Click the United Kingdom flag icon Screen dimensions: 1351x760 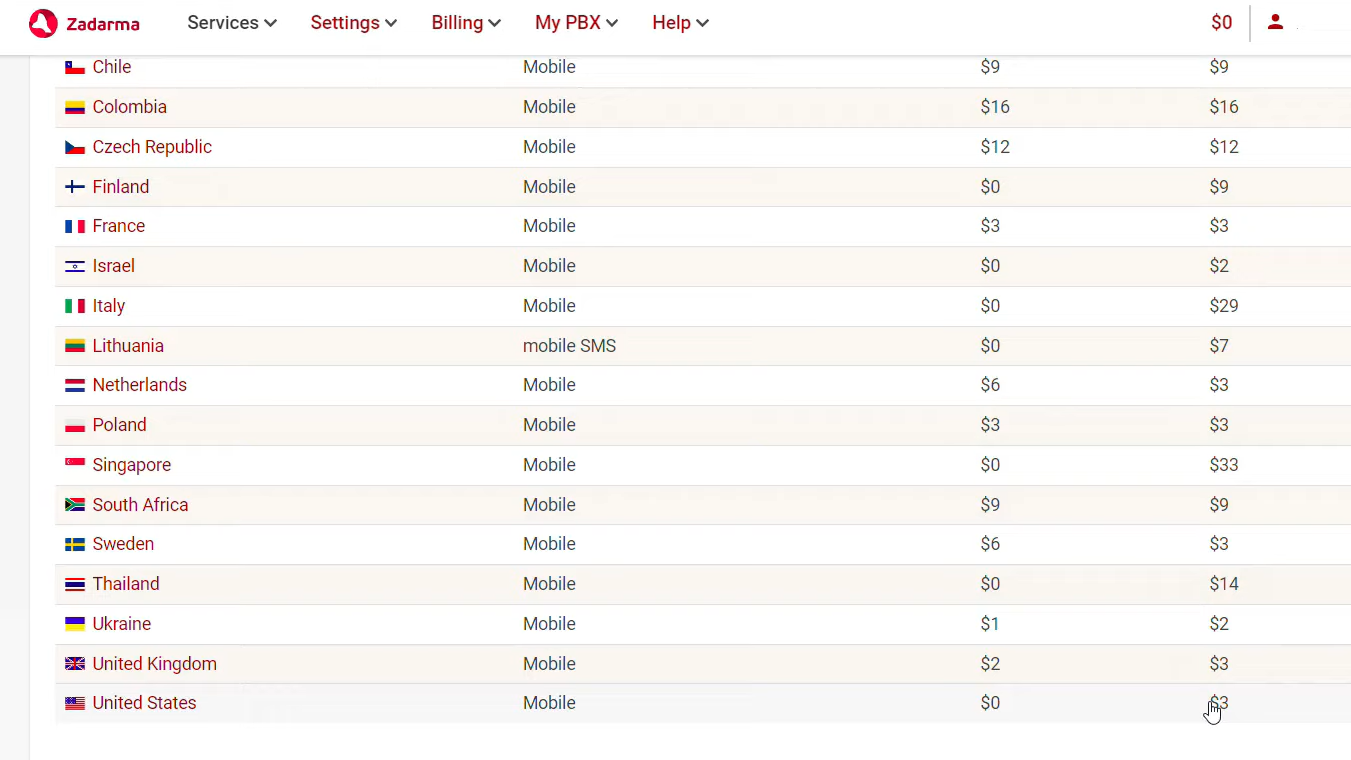pos(75,664)
